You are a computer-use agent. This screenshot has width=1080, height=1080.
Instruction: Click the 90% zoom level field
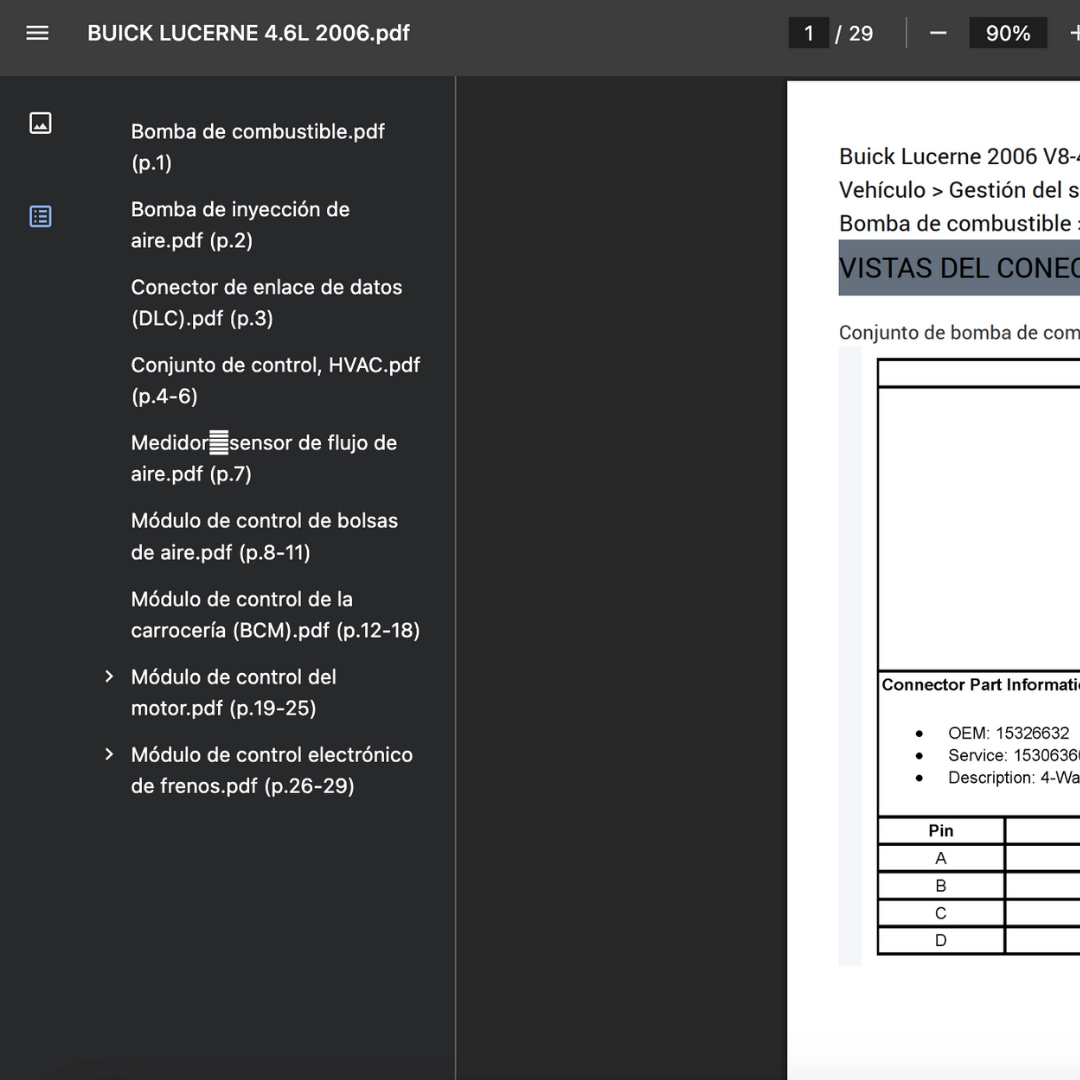tap(1008, 33)
